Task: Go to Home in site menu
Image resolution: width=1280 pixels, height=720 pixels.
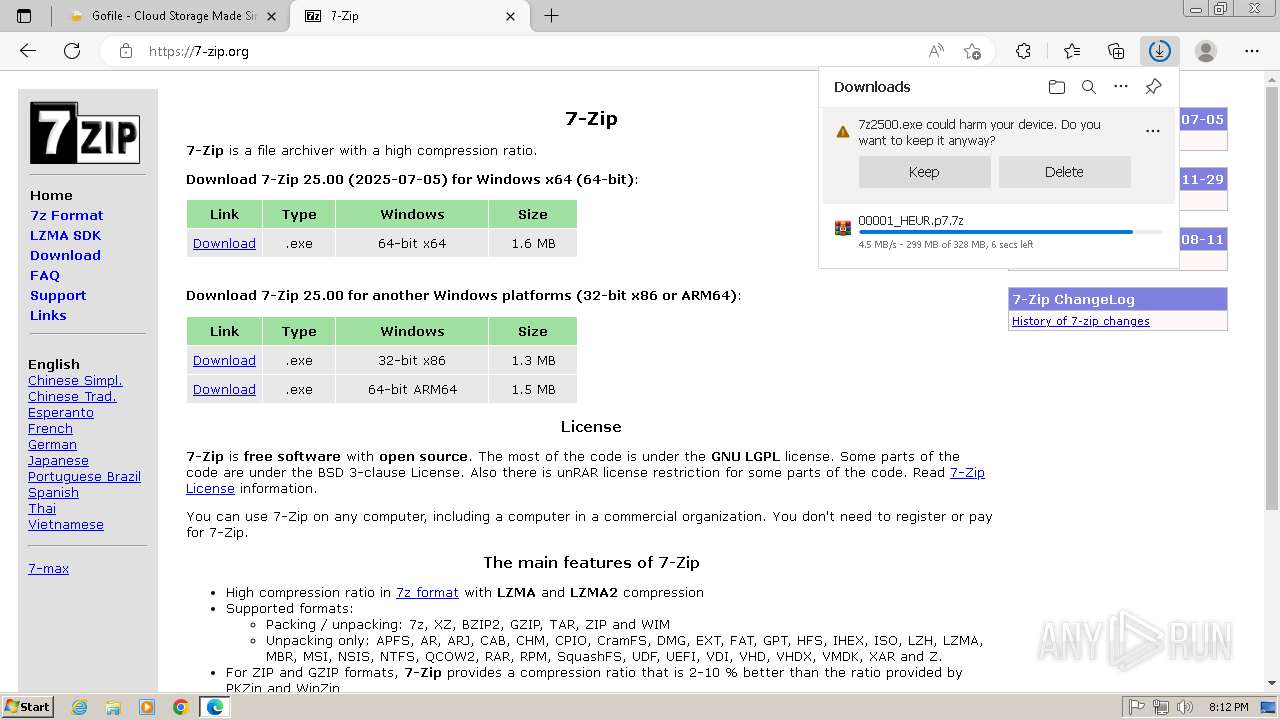Action: pyautogui.click(x=51, y=195)
